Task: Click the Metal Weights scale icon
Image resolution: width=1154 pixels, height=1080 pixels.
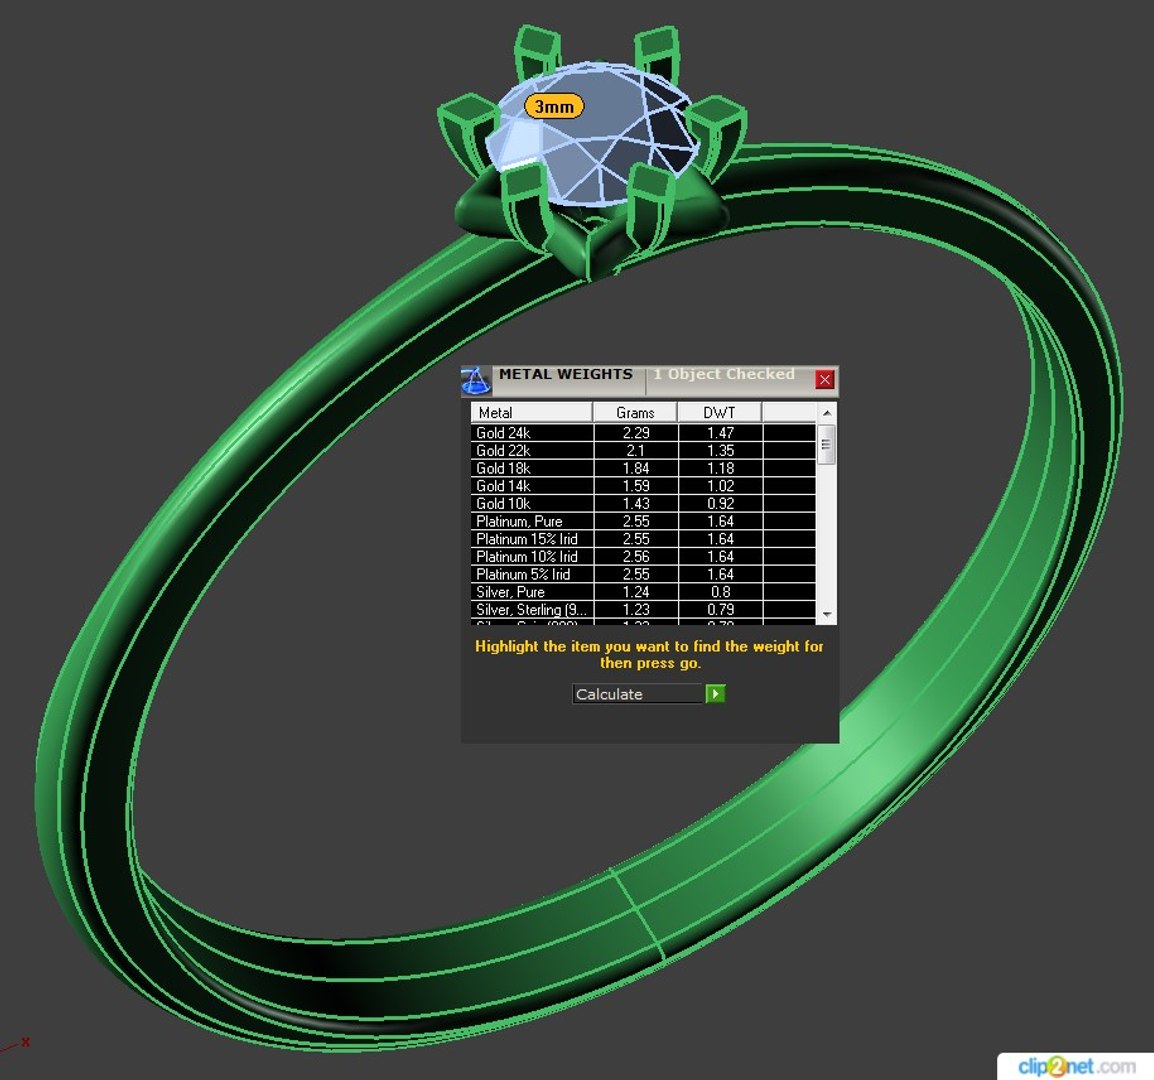Action: pyautogui.click(x=475, y=381)
